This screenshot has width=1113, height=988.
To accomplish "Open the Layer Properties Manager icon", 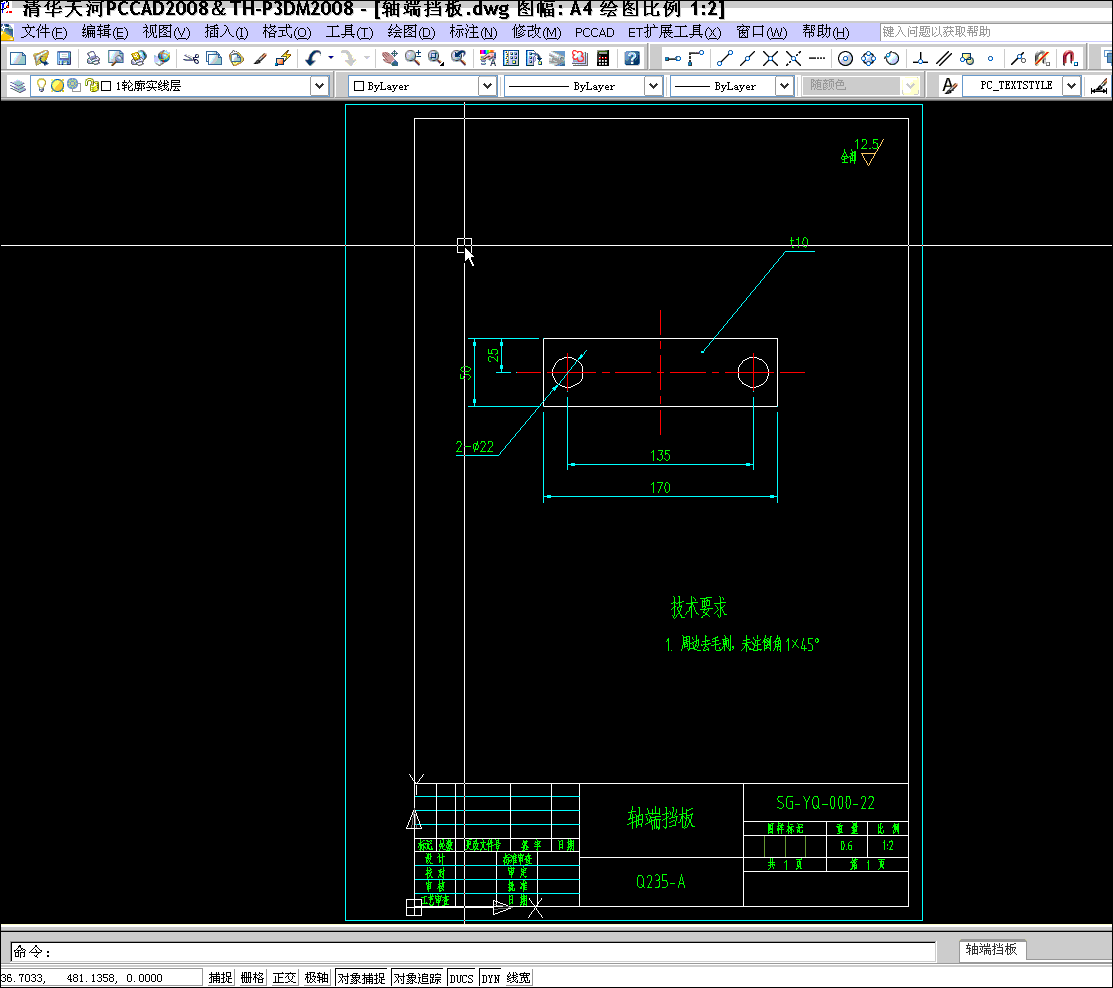I will coord(18,86).
